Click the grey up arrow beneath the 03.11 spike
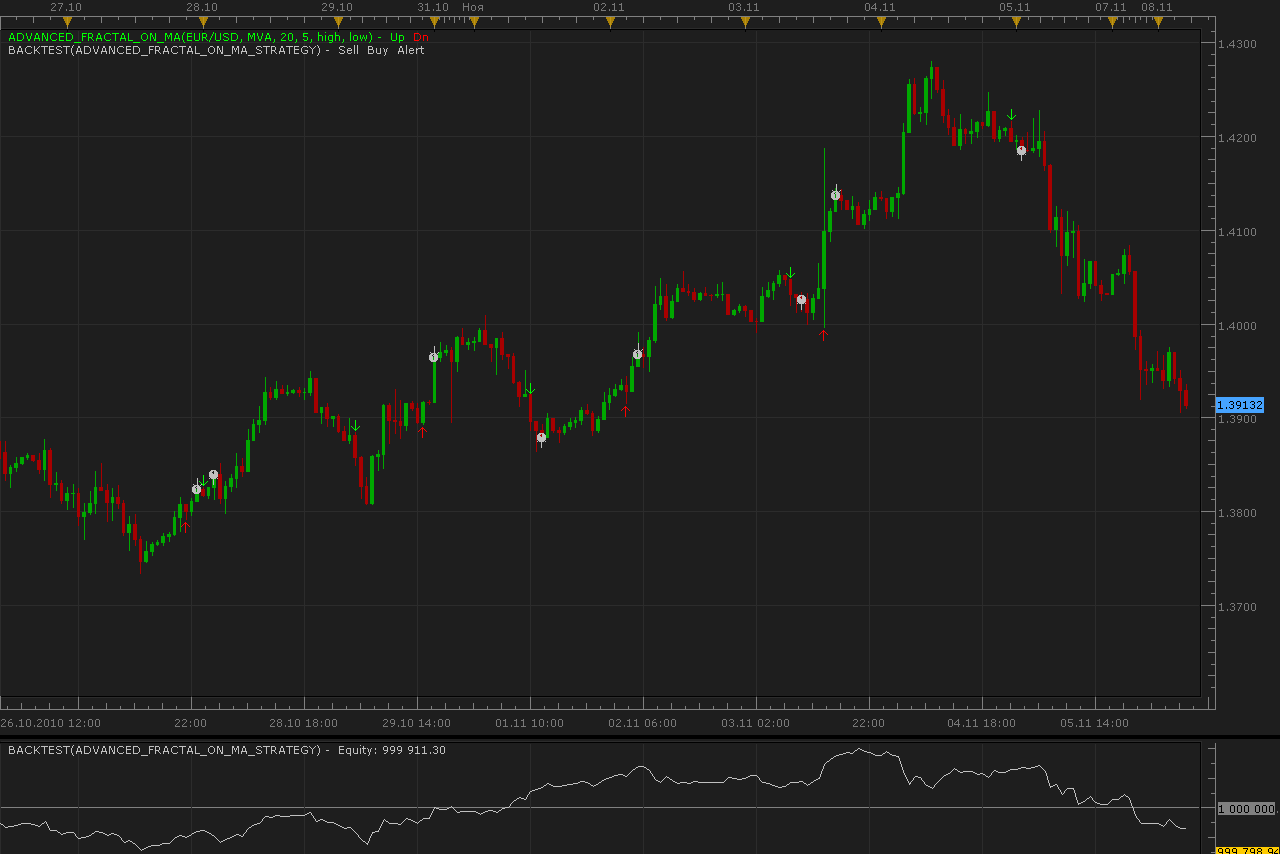The width and height of the screenshot is (1280, 854). click(823, 335)
